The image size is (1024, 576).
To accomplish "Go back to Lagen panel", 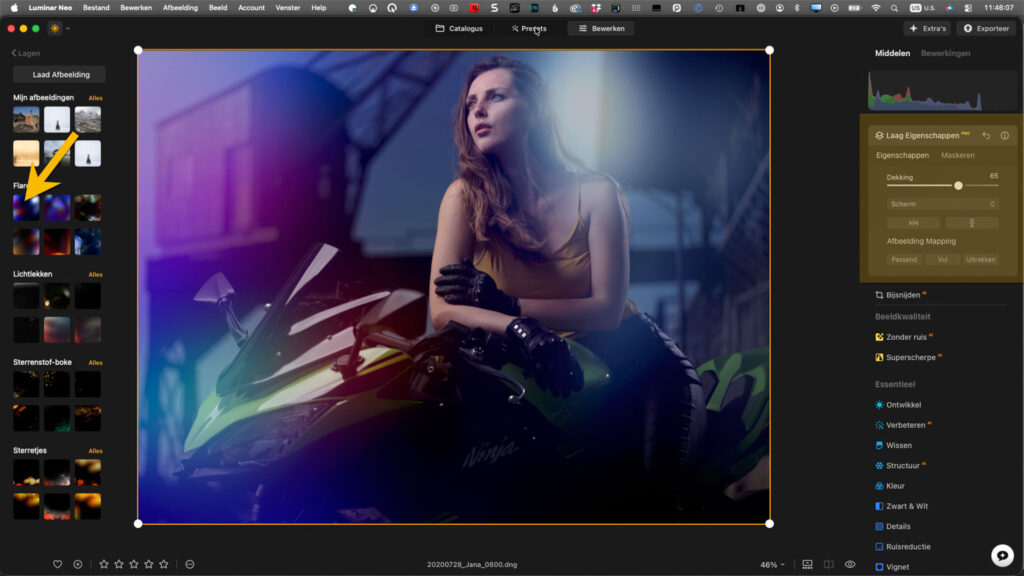I will pyautogui.click(x=26, y=54).
